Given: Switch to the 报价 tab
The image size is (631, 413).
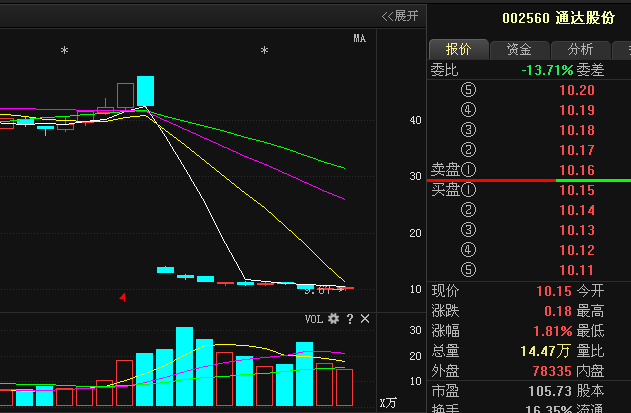Looking at the screenshot, I should tap(458, 49).
